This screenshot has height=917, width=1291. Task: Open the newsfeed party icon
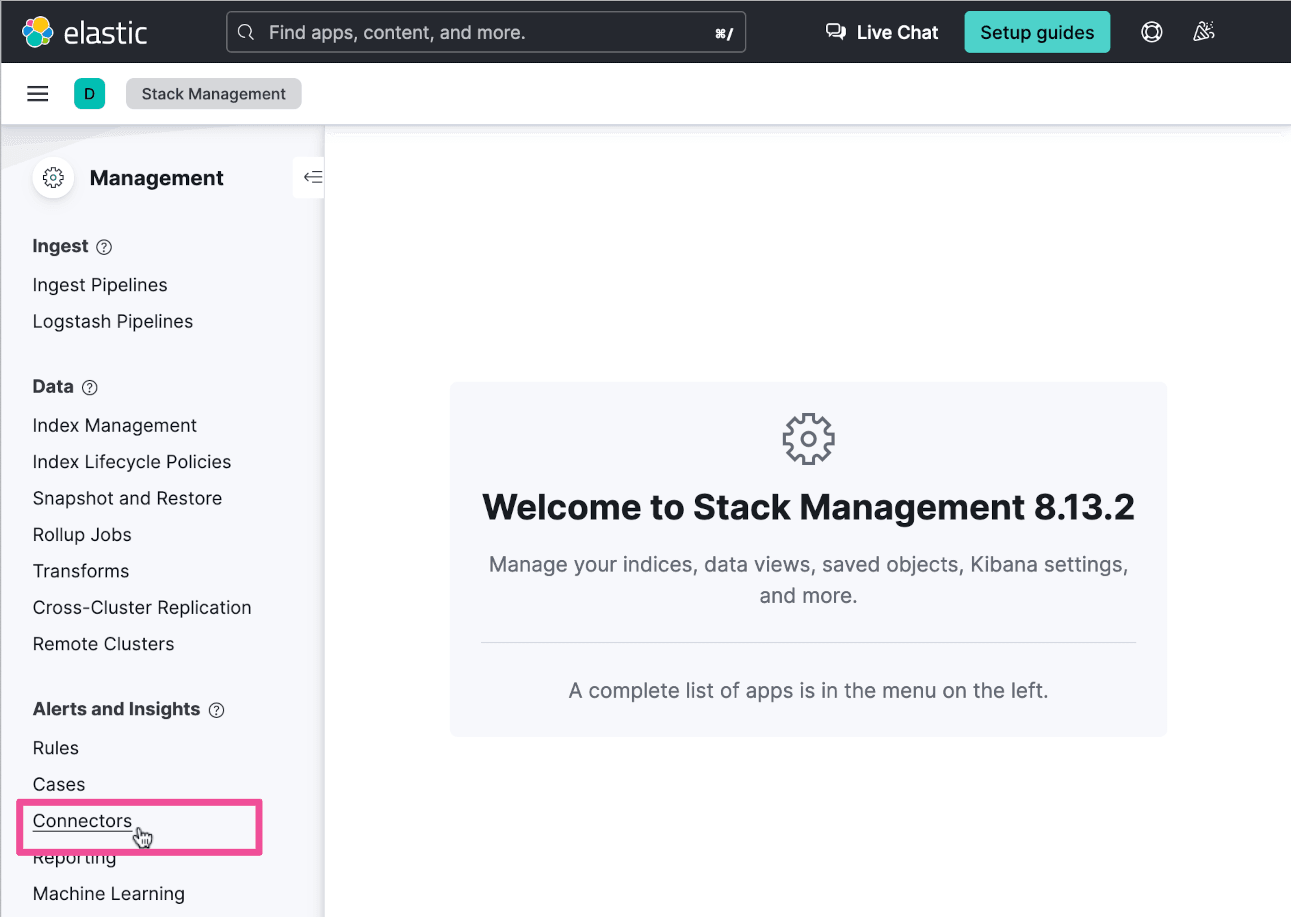point(1204,32)
